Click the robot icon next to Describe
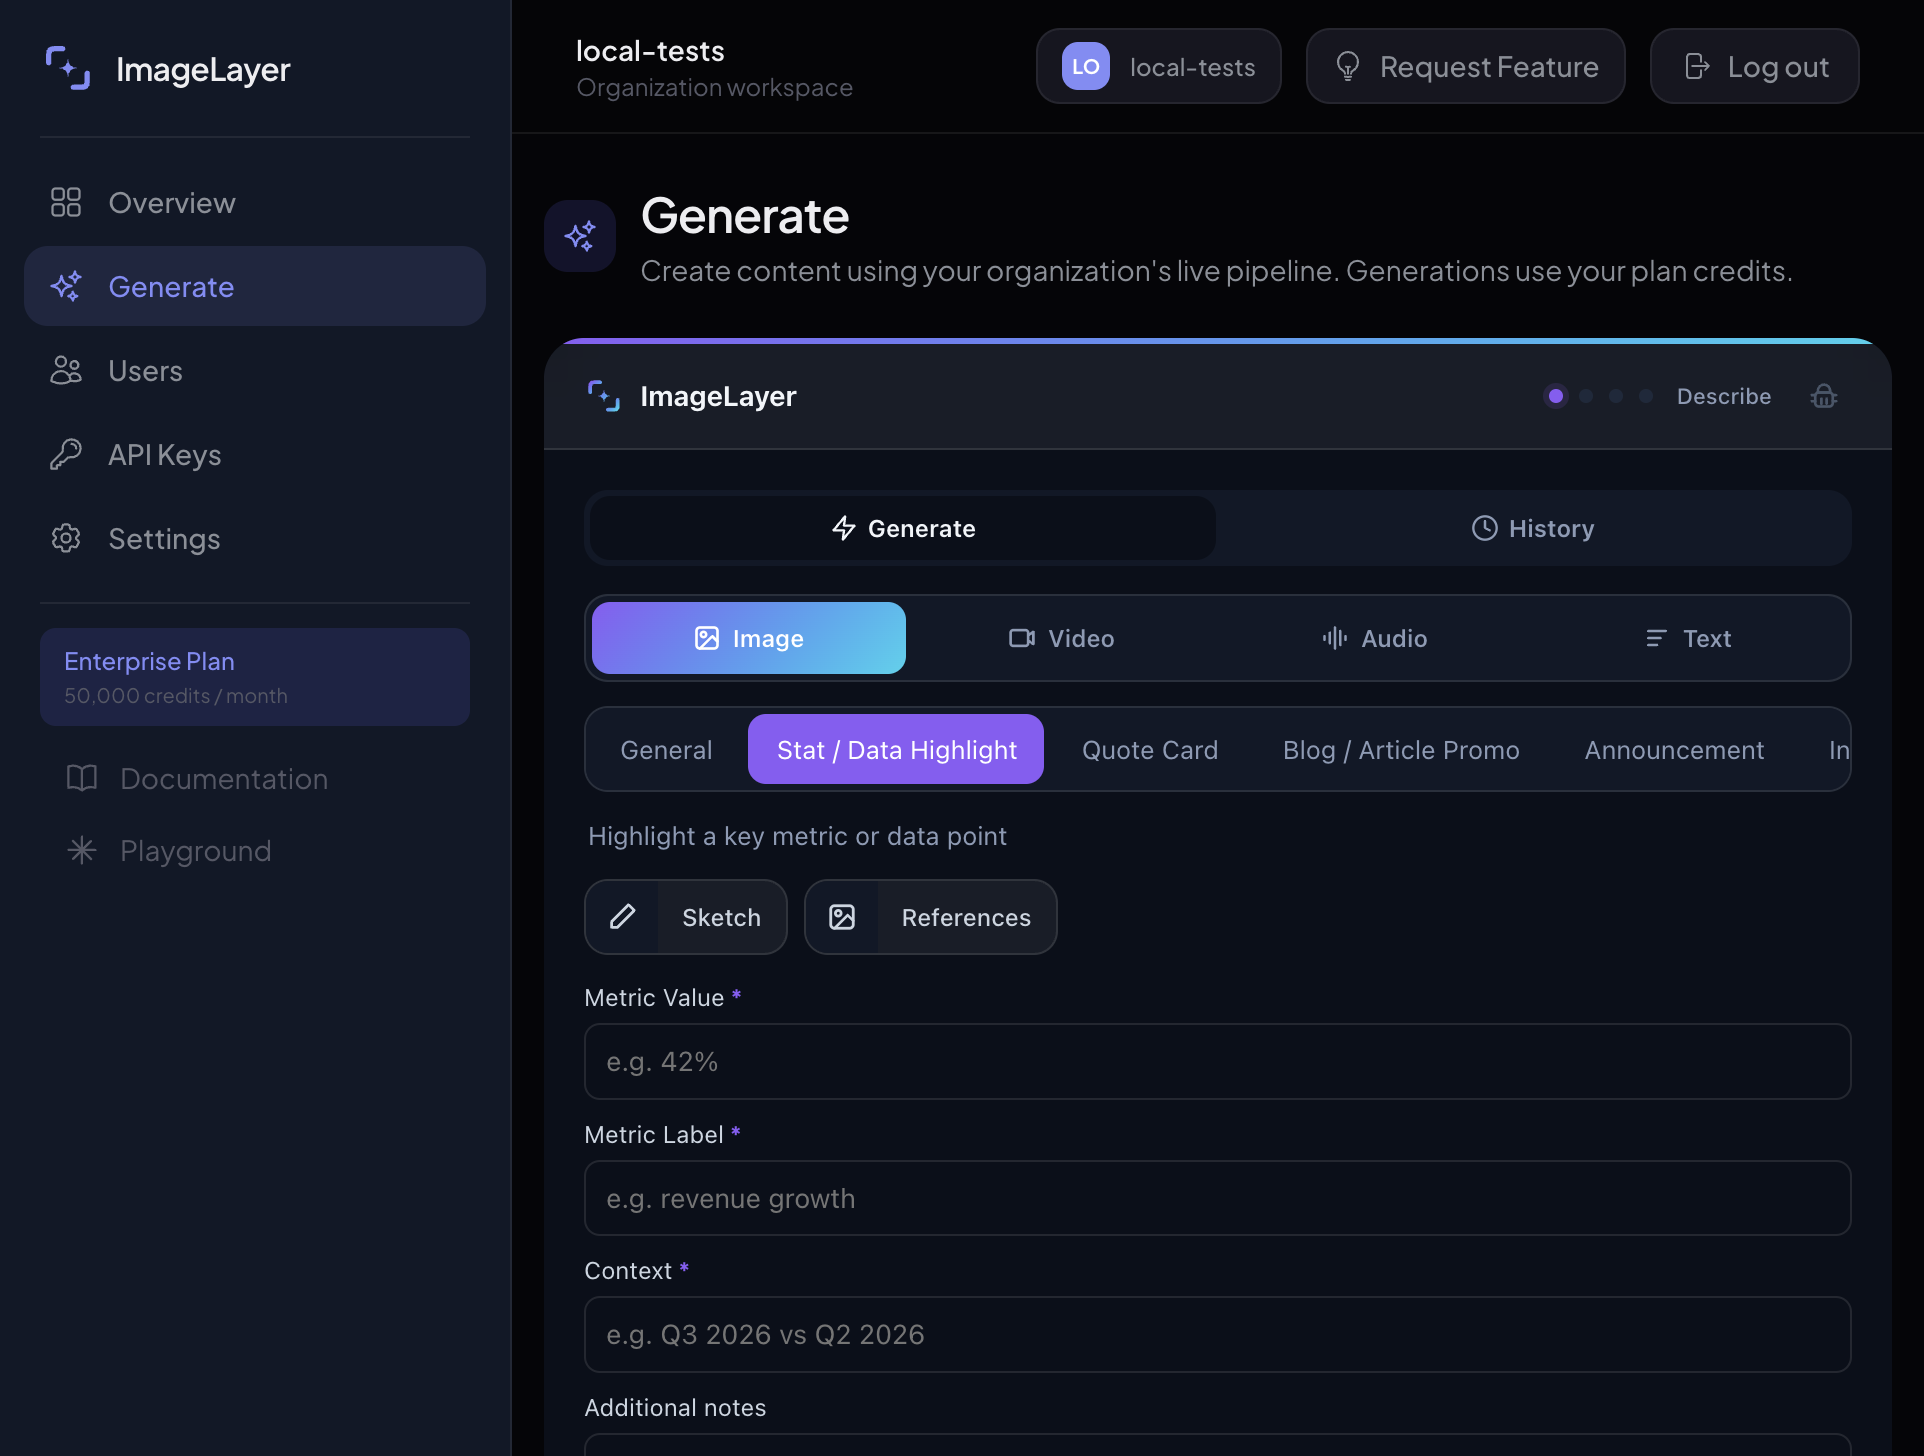Image resolution: width=1924 pixels, height=1456 pixels. pos(1824,396)
